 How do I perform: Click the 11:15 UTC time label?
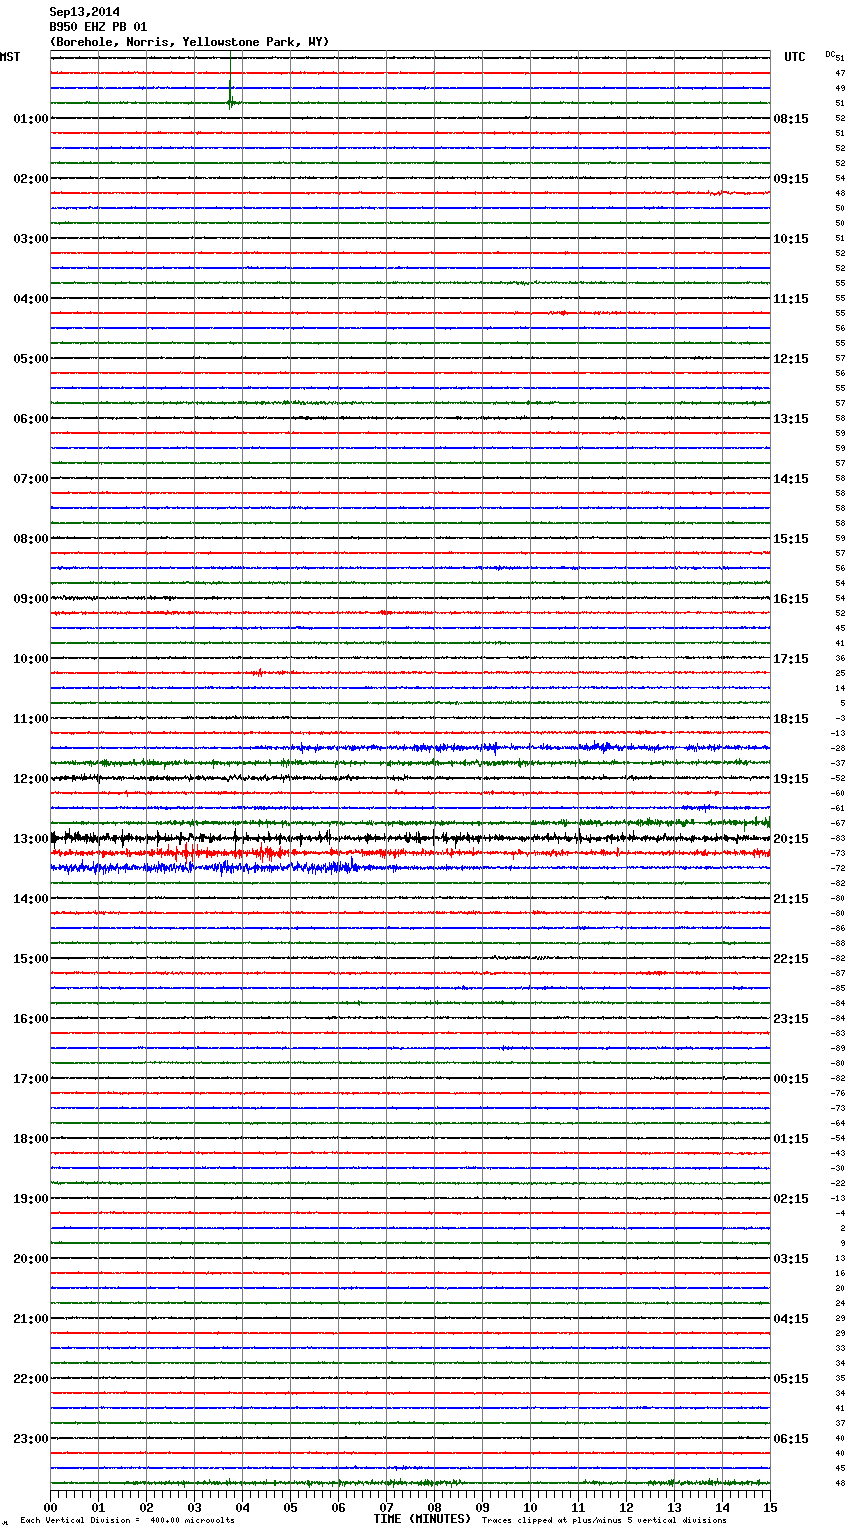point(791,299)
